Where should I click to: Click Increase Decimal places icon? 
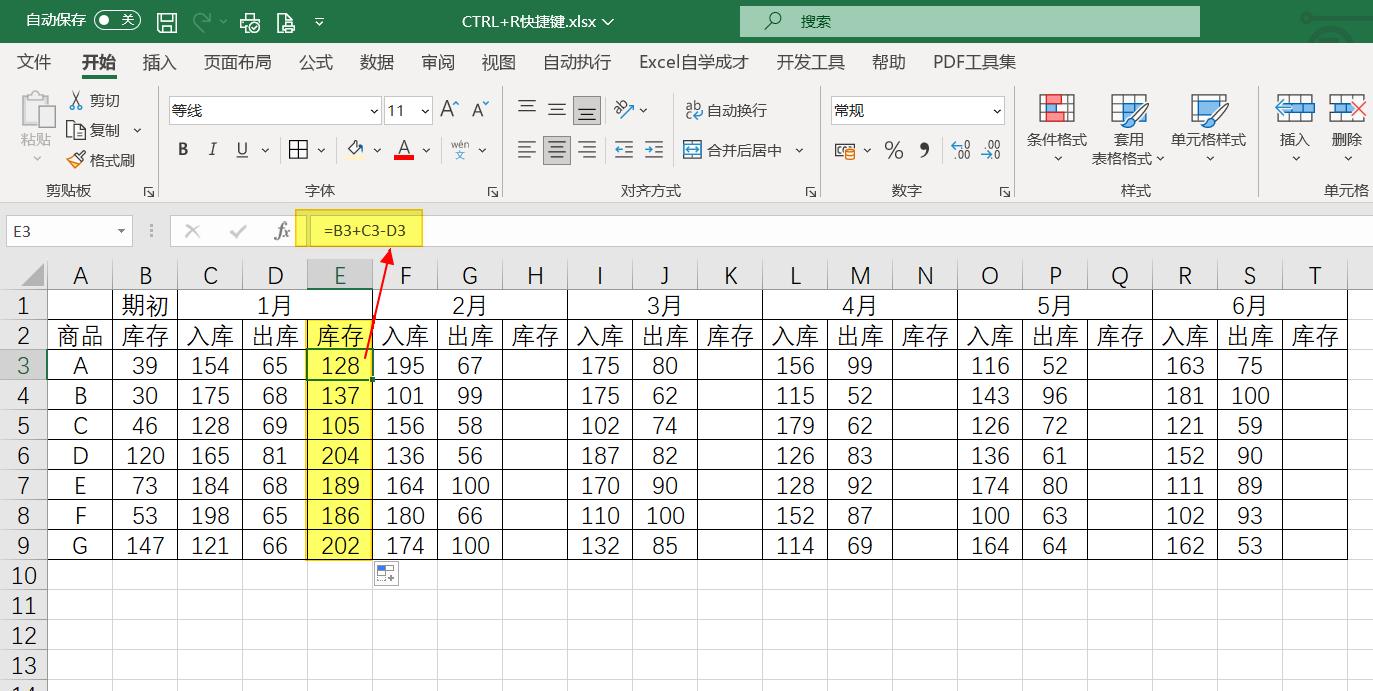(961, 151)
